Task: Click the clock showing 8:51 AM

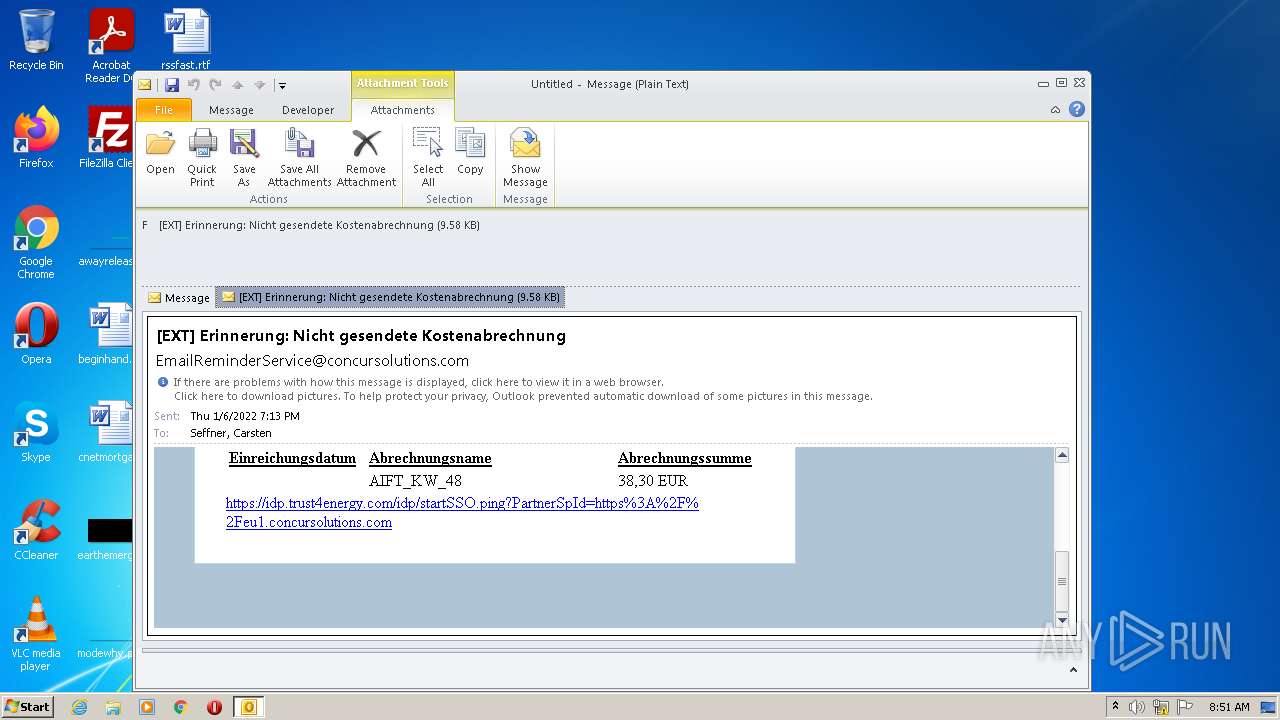Action: tap(1228, 707)
